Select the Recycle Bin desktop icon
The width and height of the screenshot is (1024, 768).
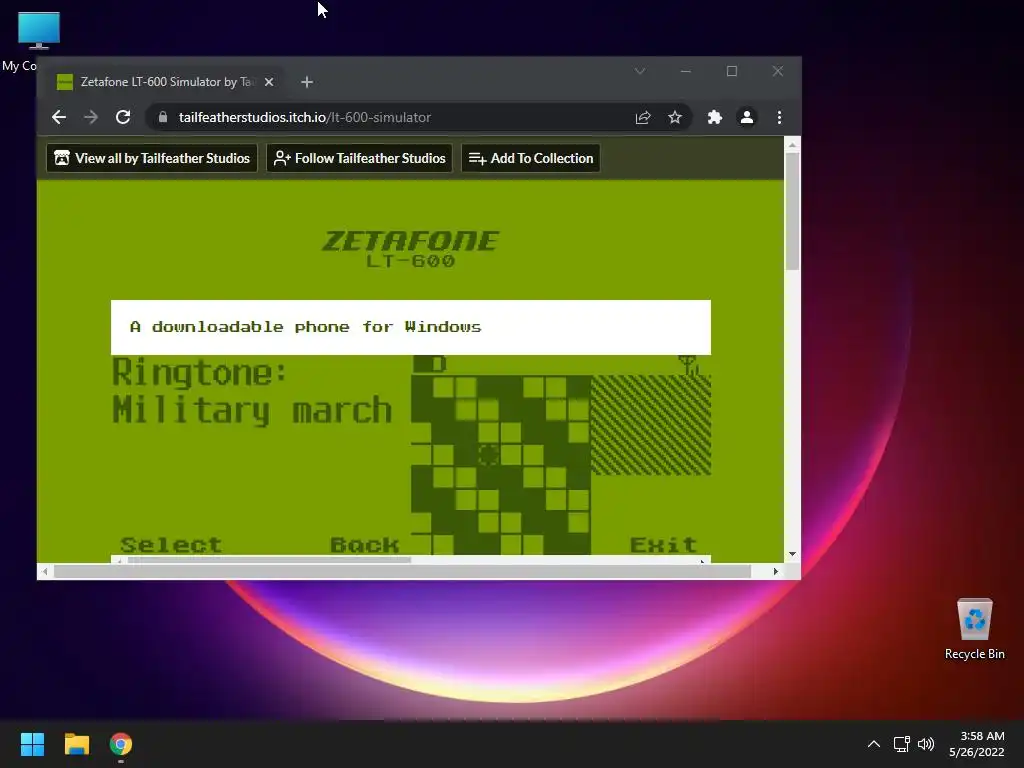pos(974,629)
